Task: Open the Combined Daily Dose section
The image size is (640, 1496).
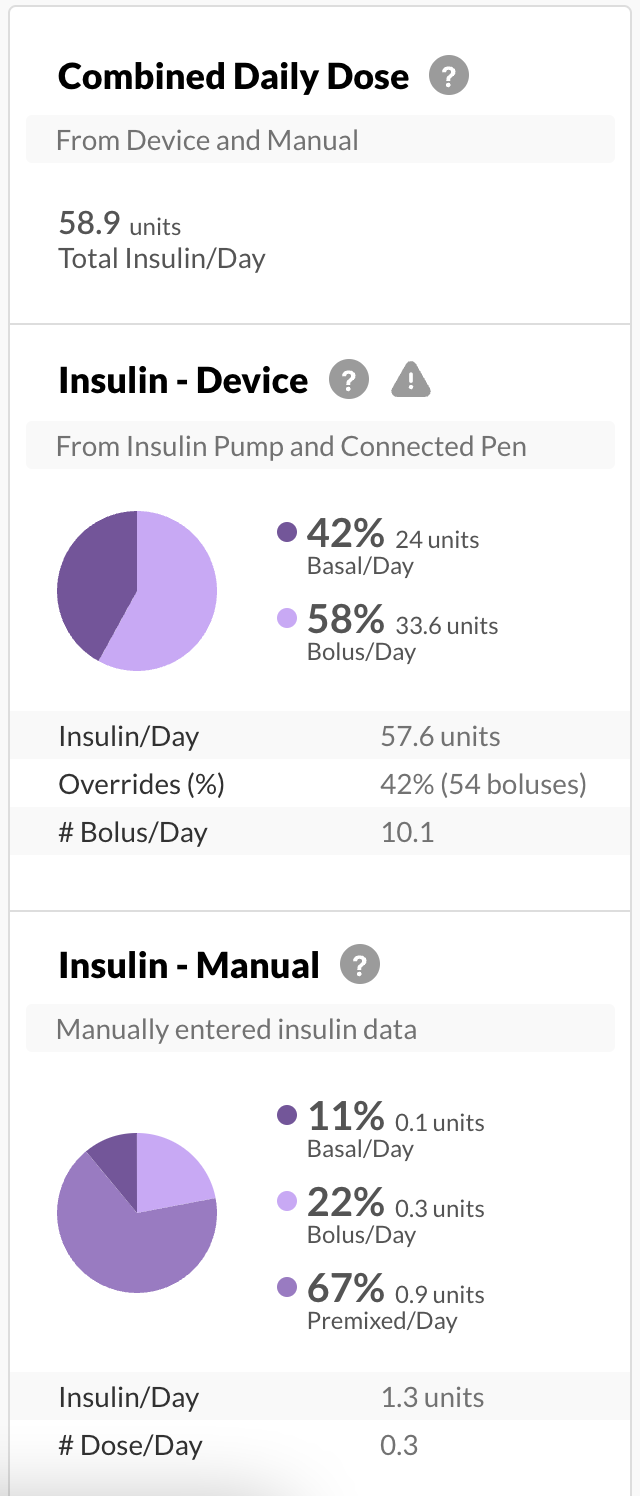Action: coord(234,74)
